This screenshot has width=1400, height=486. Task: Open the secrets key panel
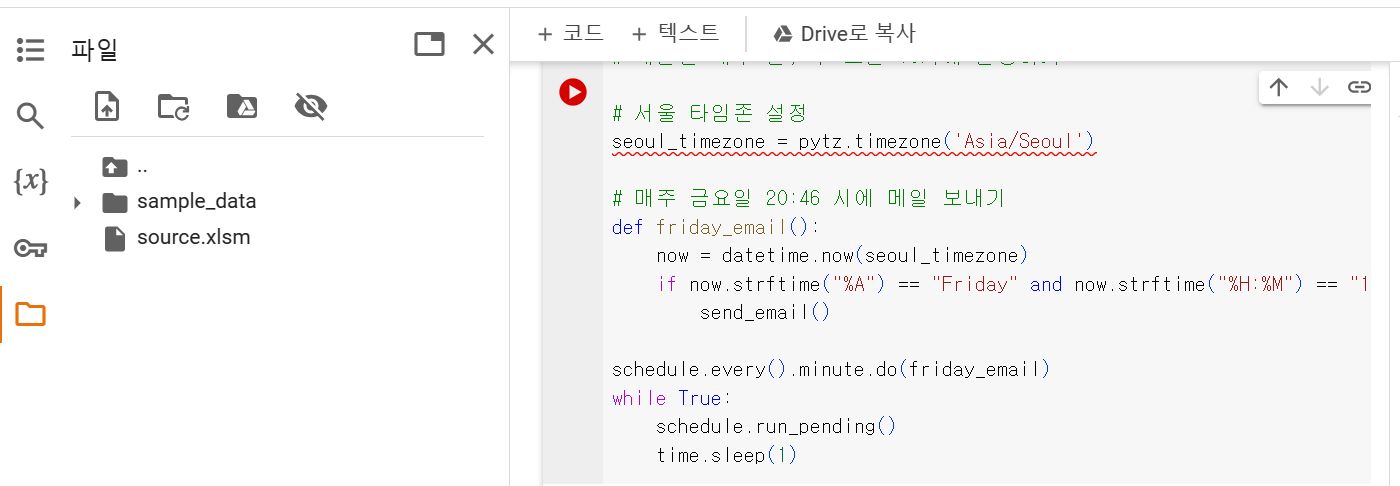coord(31,248)
